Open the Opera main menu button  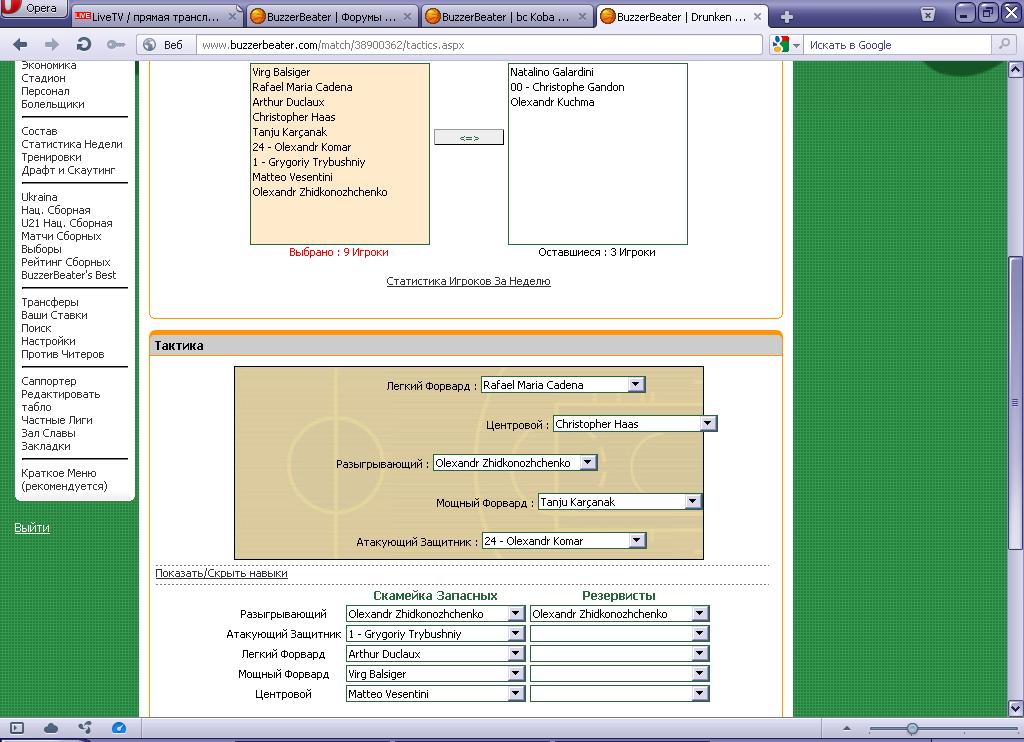pyautogui.click(x=33, y=8)
